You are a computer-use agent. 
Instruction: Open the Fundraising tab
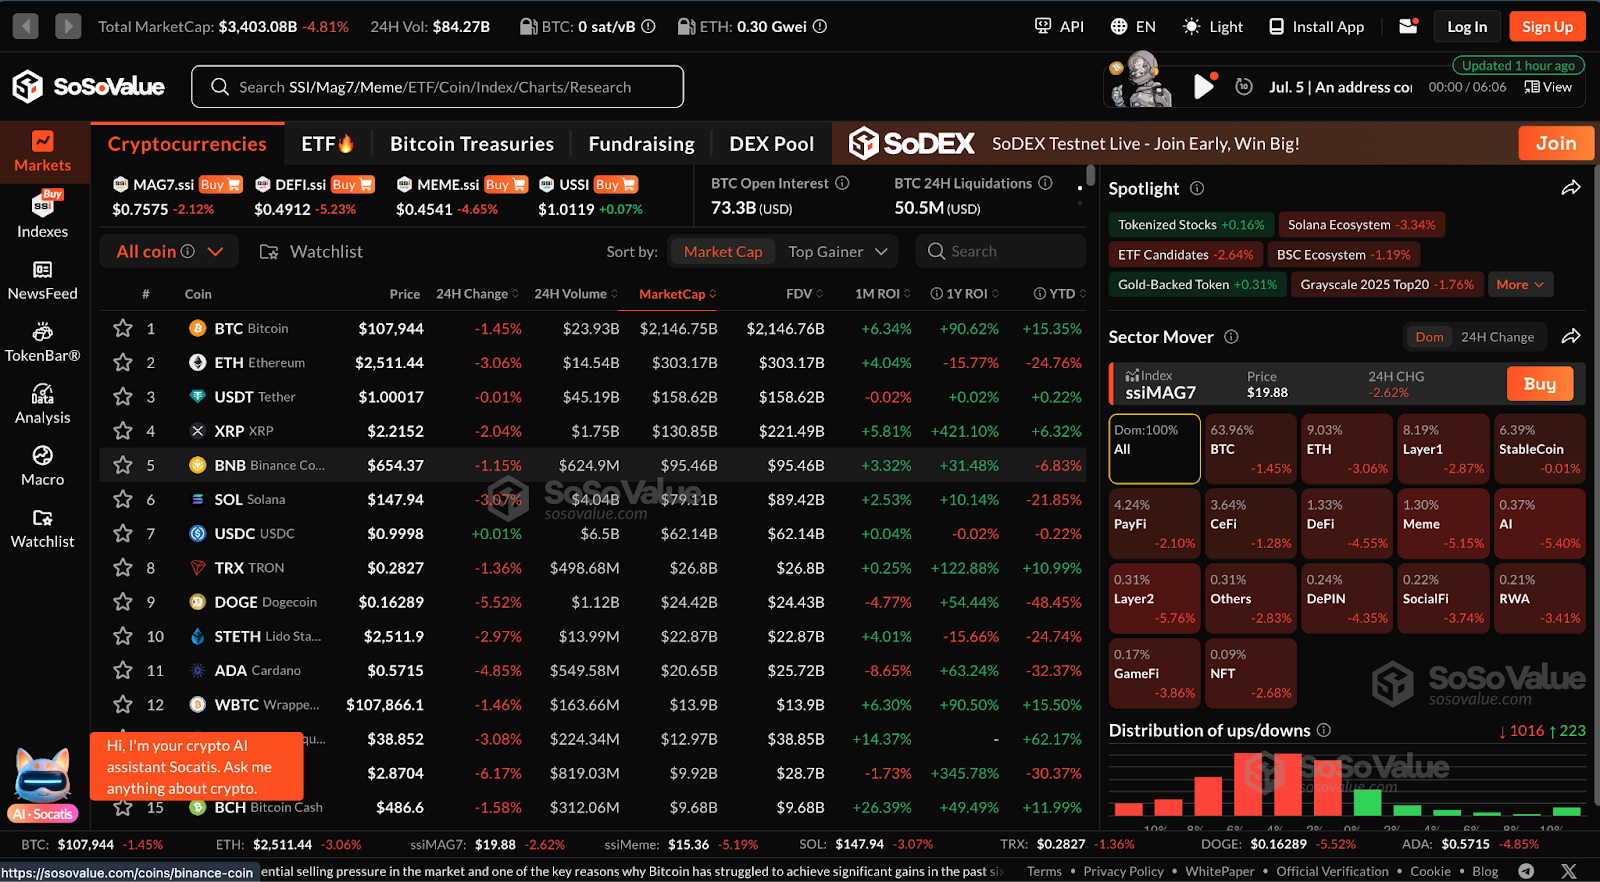(641, 144)
